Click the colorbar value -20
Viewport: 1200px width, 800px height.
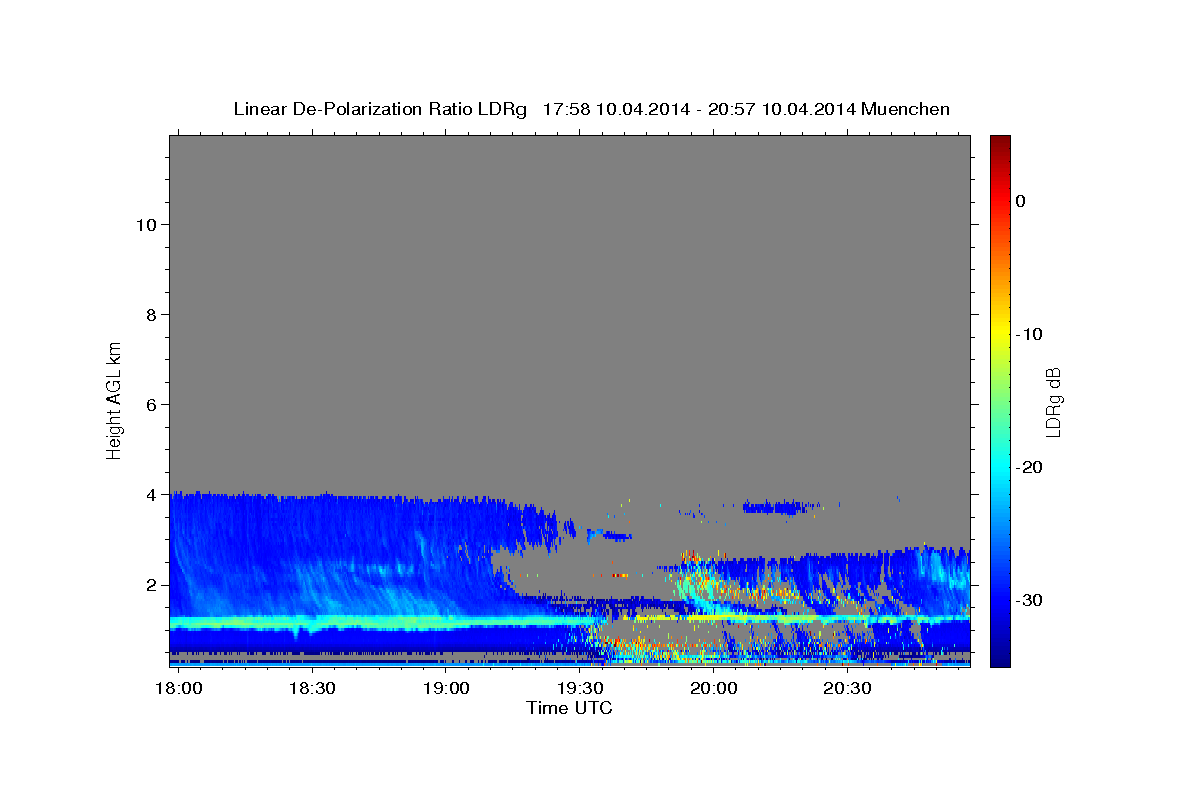pos(1030,467)
